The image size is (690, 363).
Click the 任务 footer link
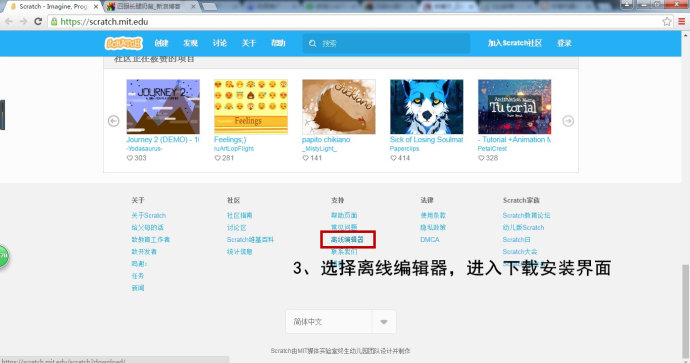point(138,276)
